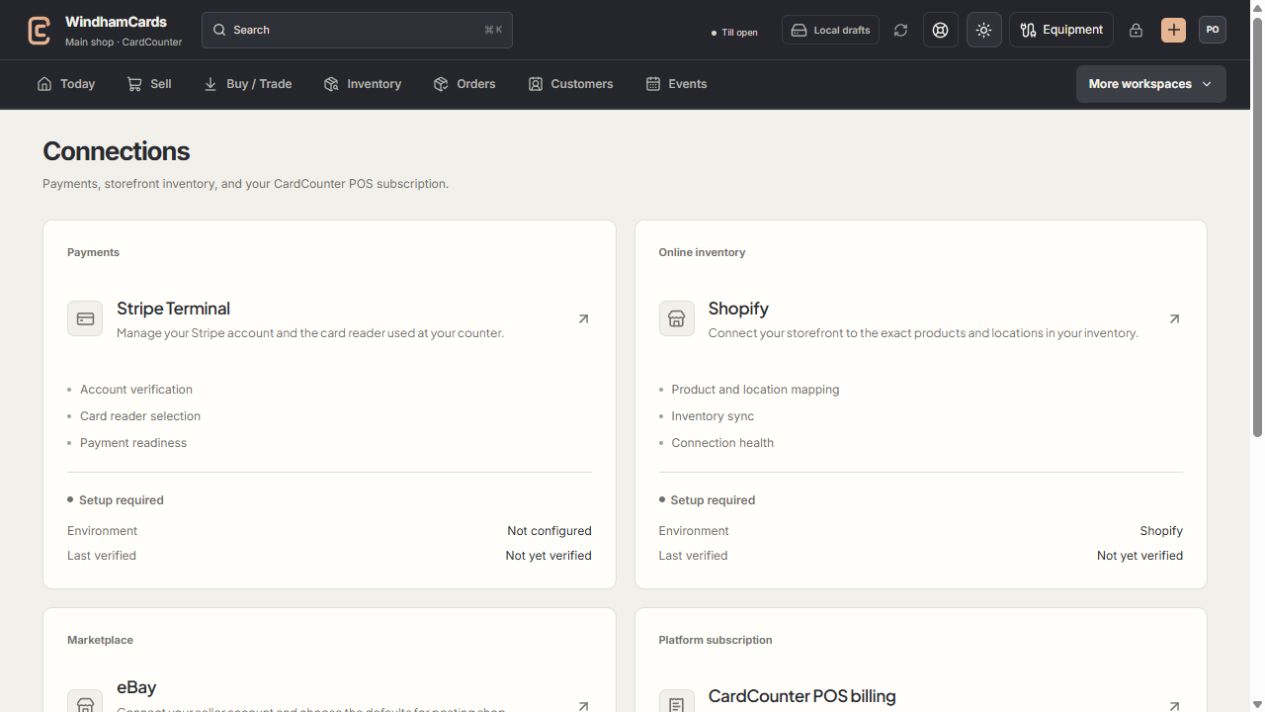Toggle the light/dark theme sun button

(984, 30)
